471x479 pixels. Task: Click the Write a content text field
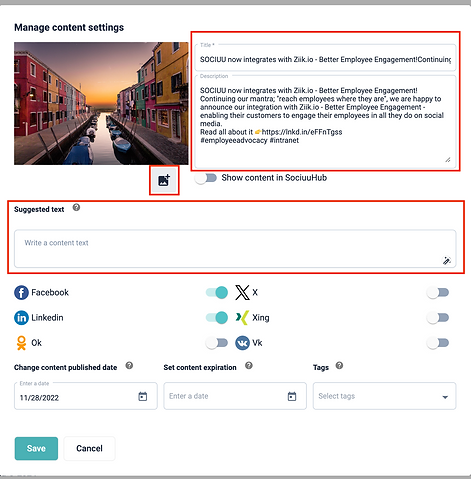235,248
